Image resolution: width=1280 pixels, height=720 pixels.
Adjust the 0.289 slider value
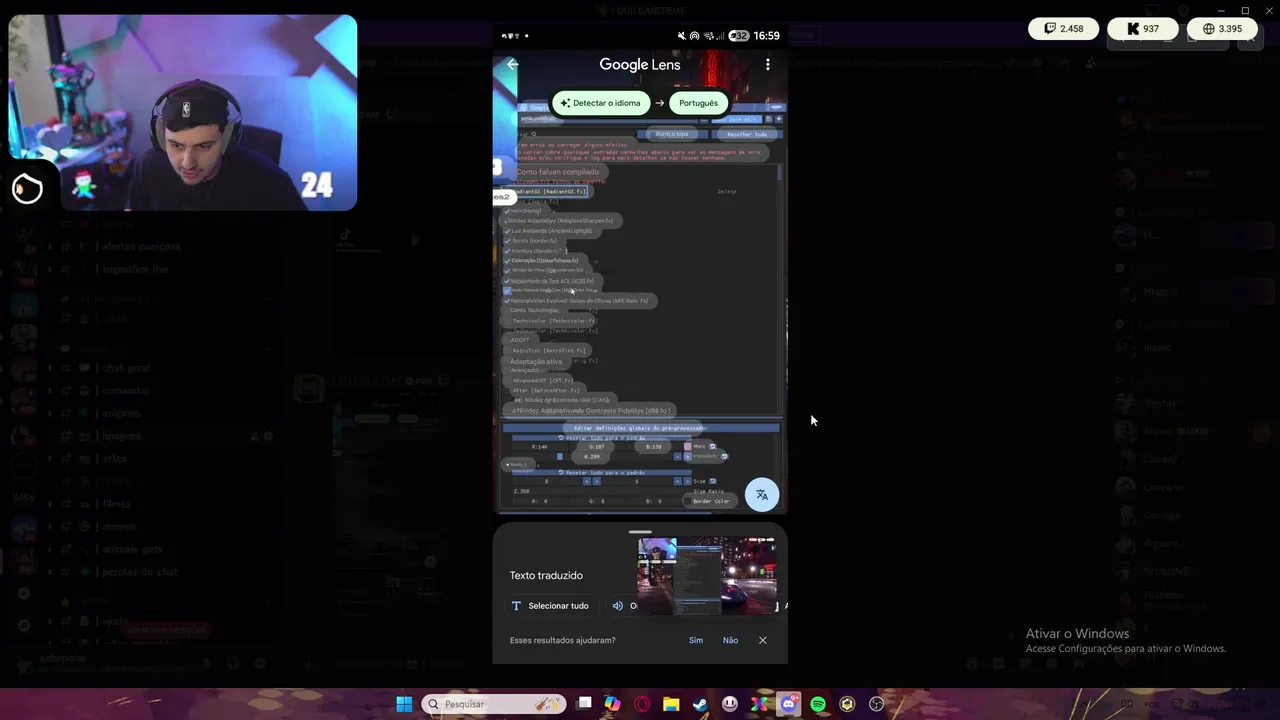(592, 457)
